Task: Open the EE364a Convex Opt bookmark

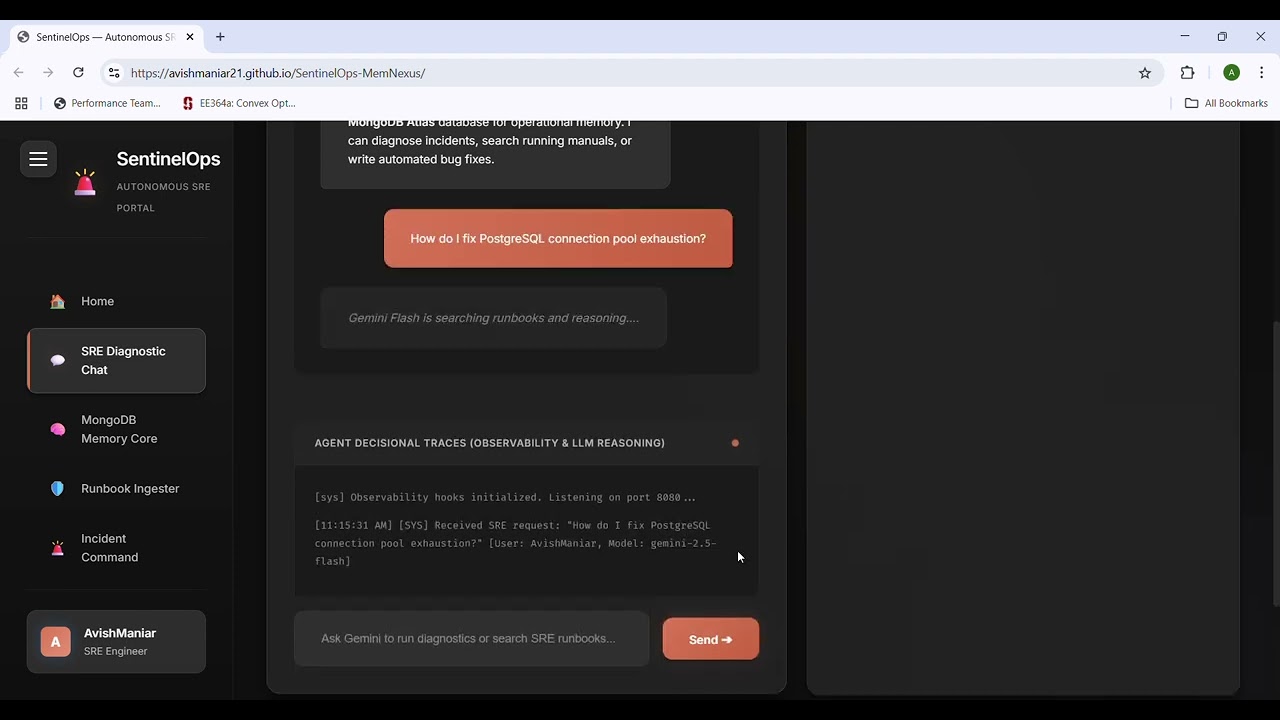Action: pos(239,103)
